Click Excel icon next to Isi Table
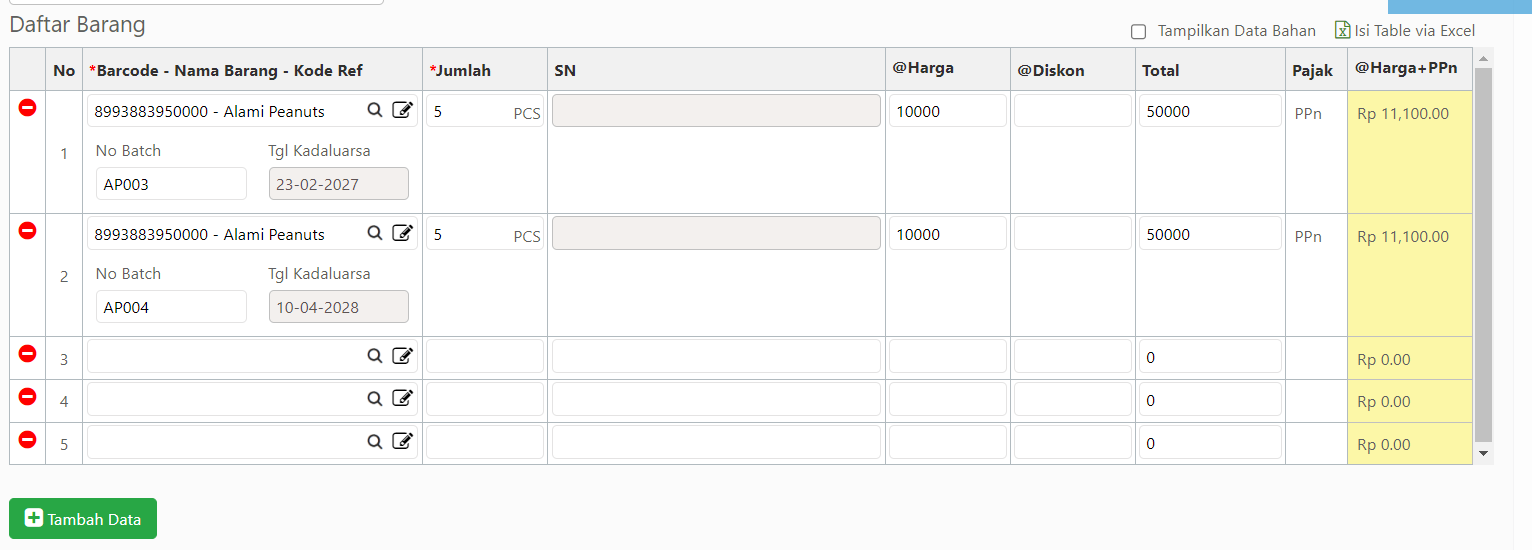The height and width of the screenshot is (550, 1532). tap(1343, 30)
